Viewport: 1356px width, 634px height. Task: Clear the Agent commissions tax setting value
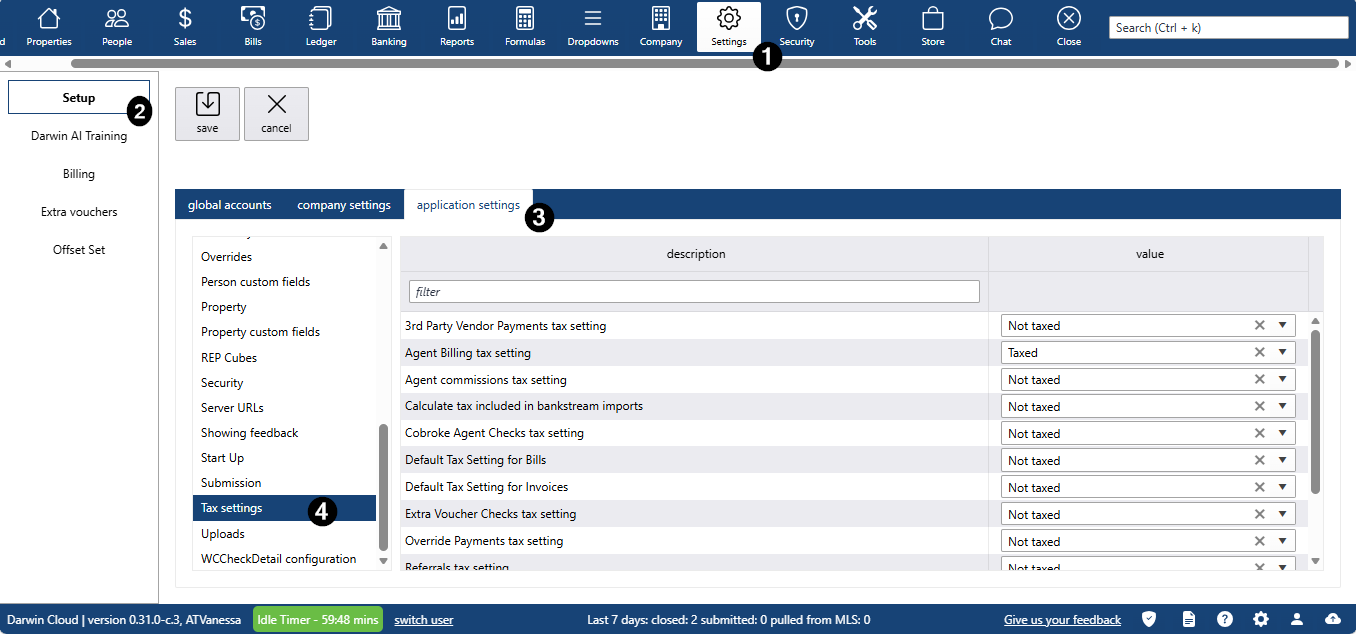(1260, 380)
